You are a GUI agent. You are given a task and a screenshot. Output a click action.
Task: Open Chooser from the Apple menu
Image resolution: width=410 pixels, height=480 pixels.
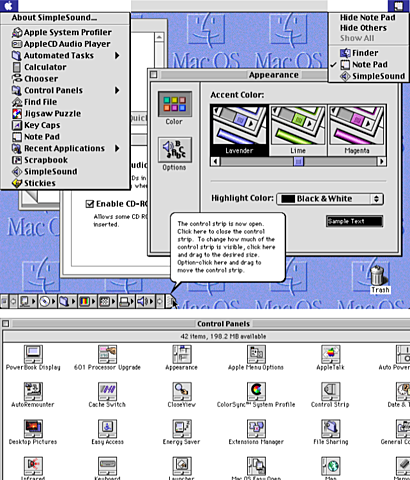(65, 79)
